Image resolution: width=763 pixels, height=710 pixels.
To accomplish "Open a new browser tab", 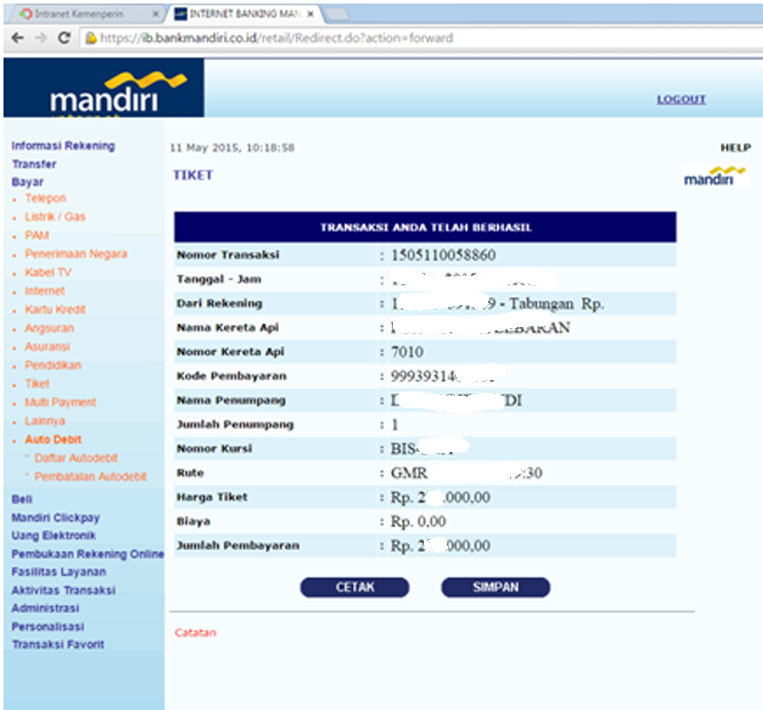I will coord(337,15).
